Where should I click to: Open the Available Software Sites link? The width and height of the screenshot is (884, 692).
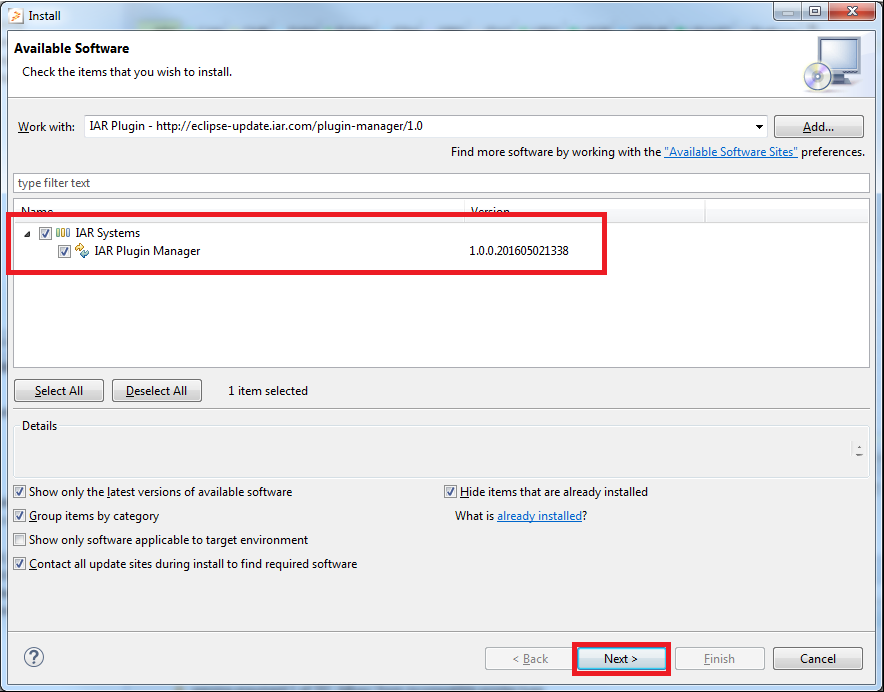[x=731, y=152]
